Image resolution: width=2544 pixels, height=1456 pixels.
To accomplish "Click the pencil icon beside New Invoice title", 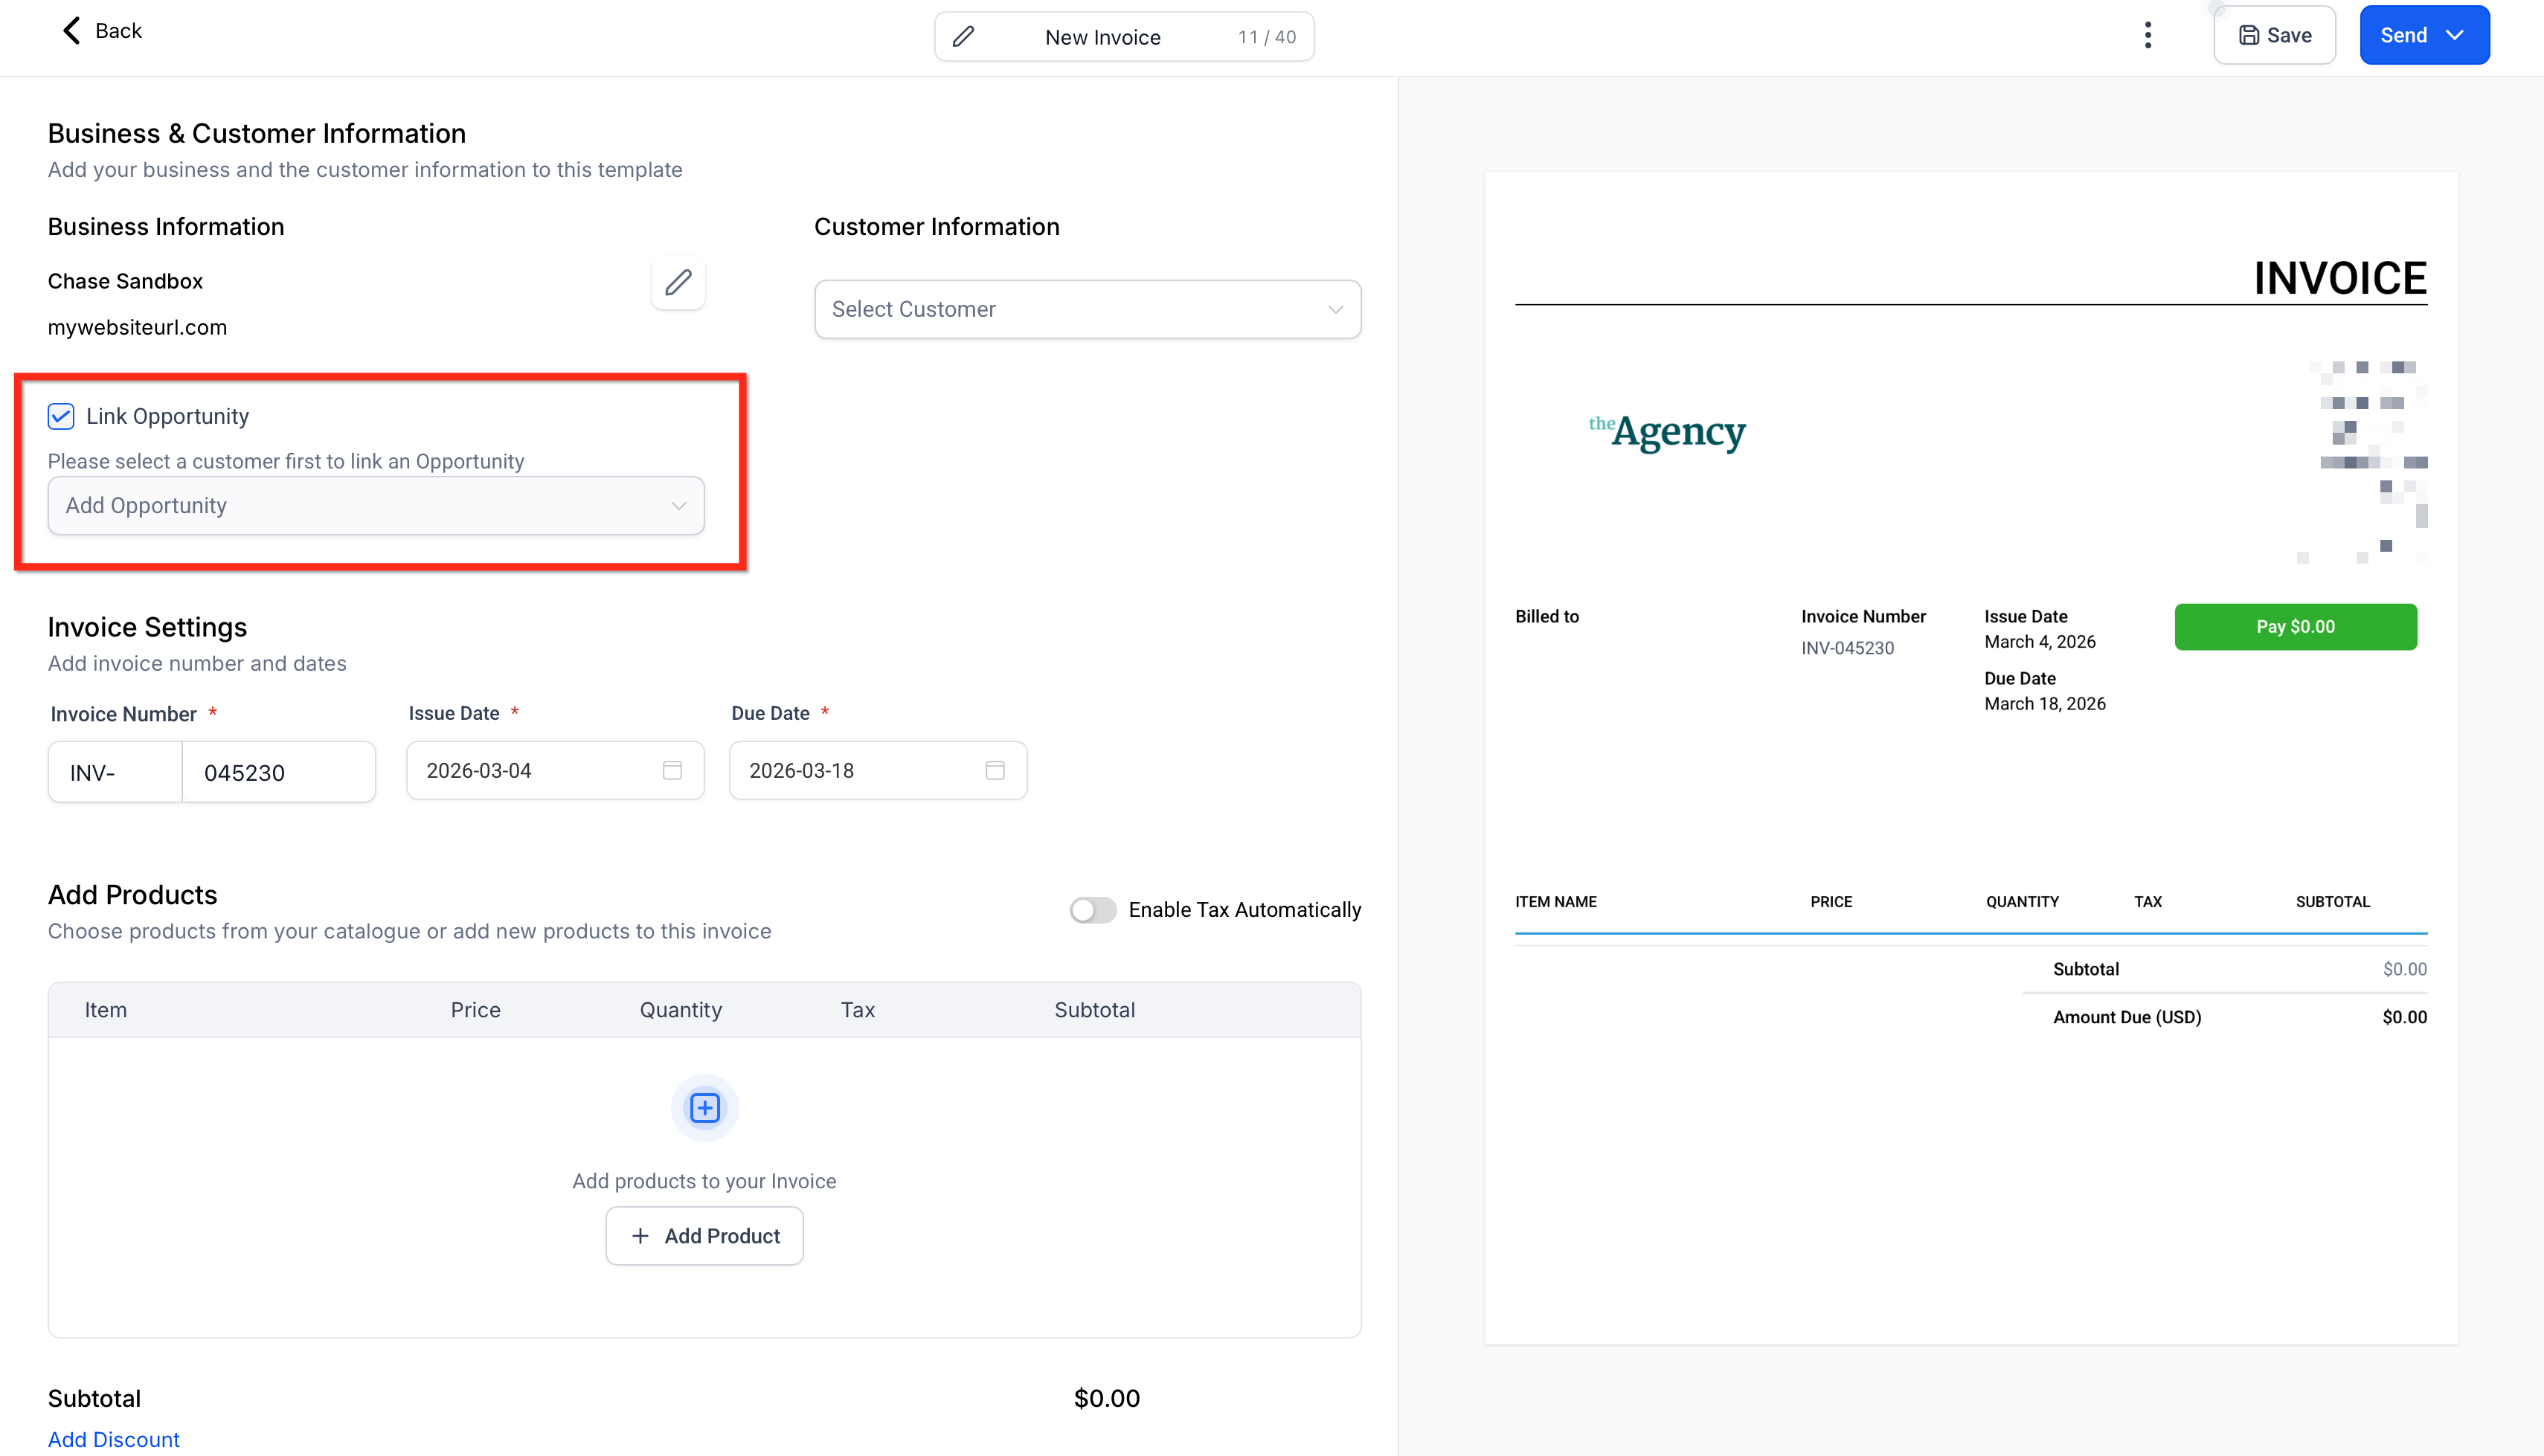I will 963,37.
